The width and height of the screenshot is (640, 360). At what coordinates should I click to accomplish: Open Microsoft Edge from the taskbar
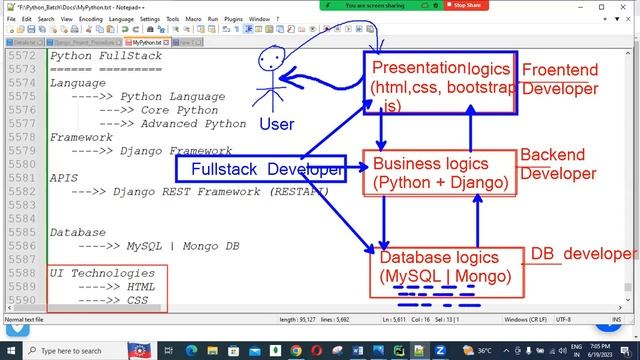tap(191, 351)
